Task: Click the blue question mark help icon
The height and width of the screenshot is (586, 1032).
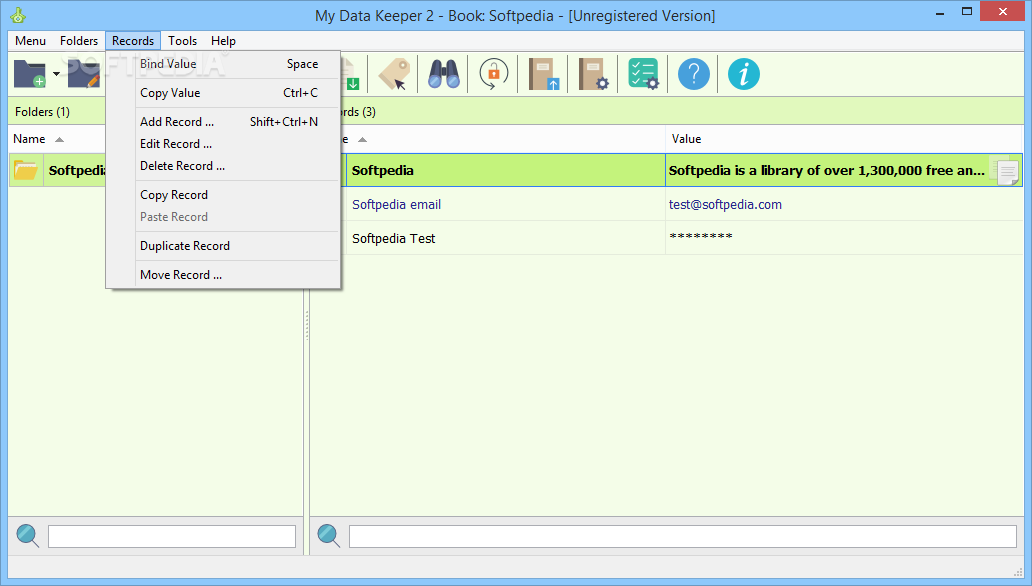Action: pyautogui.click(x=694, y=74)
